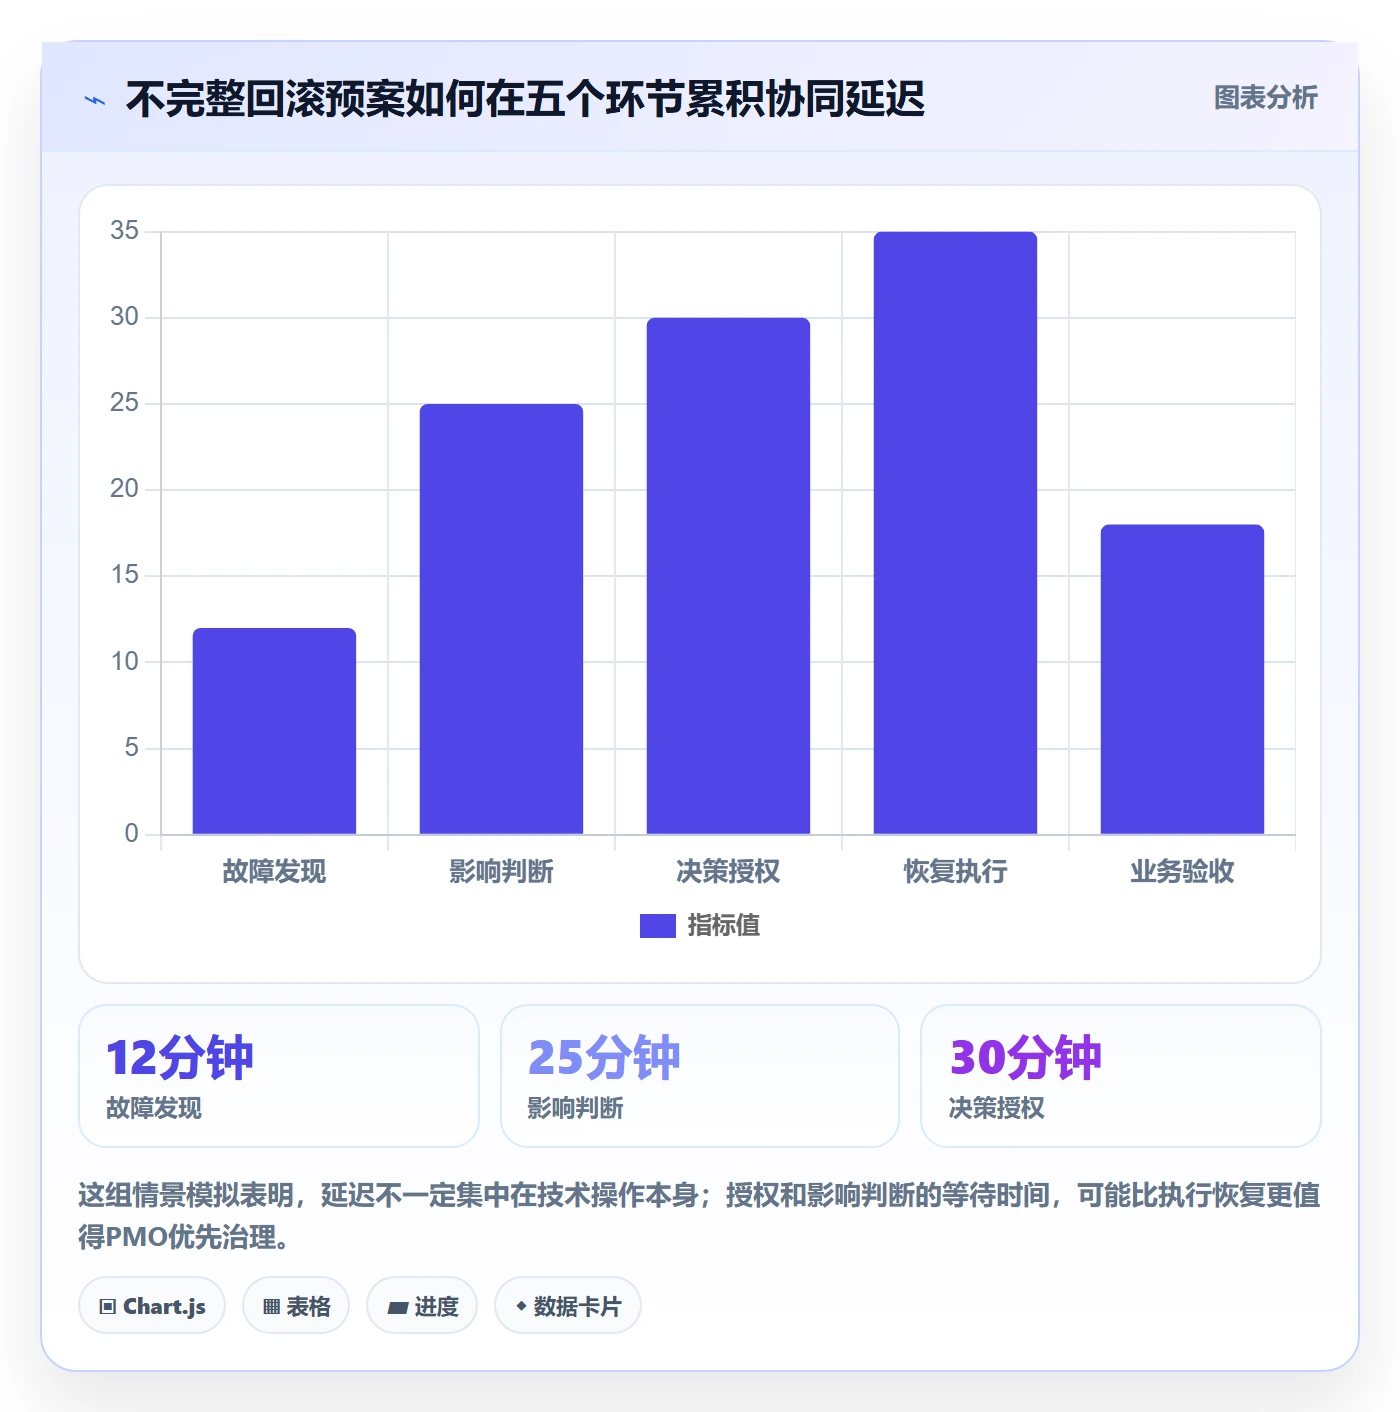1400x1412 pixels.
Task: Click the 故障发现 x-axis label
Action: pos(274,872)
